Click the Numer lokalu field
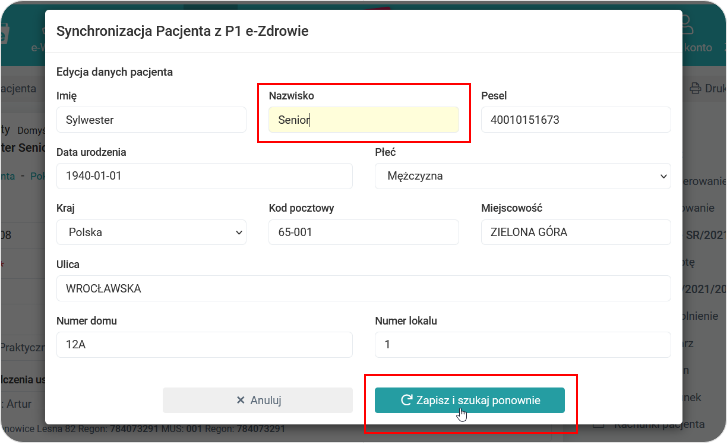 tap(521, 344)
